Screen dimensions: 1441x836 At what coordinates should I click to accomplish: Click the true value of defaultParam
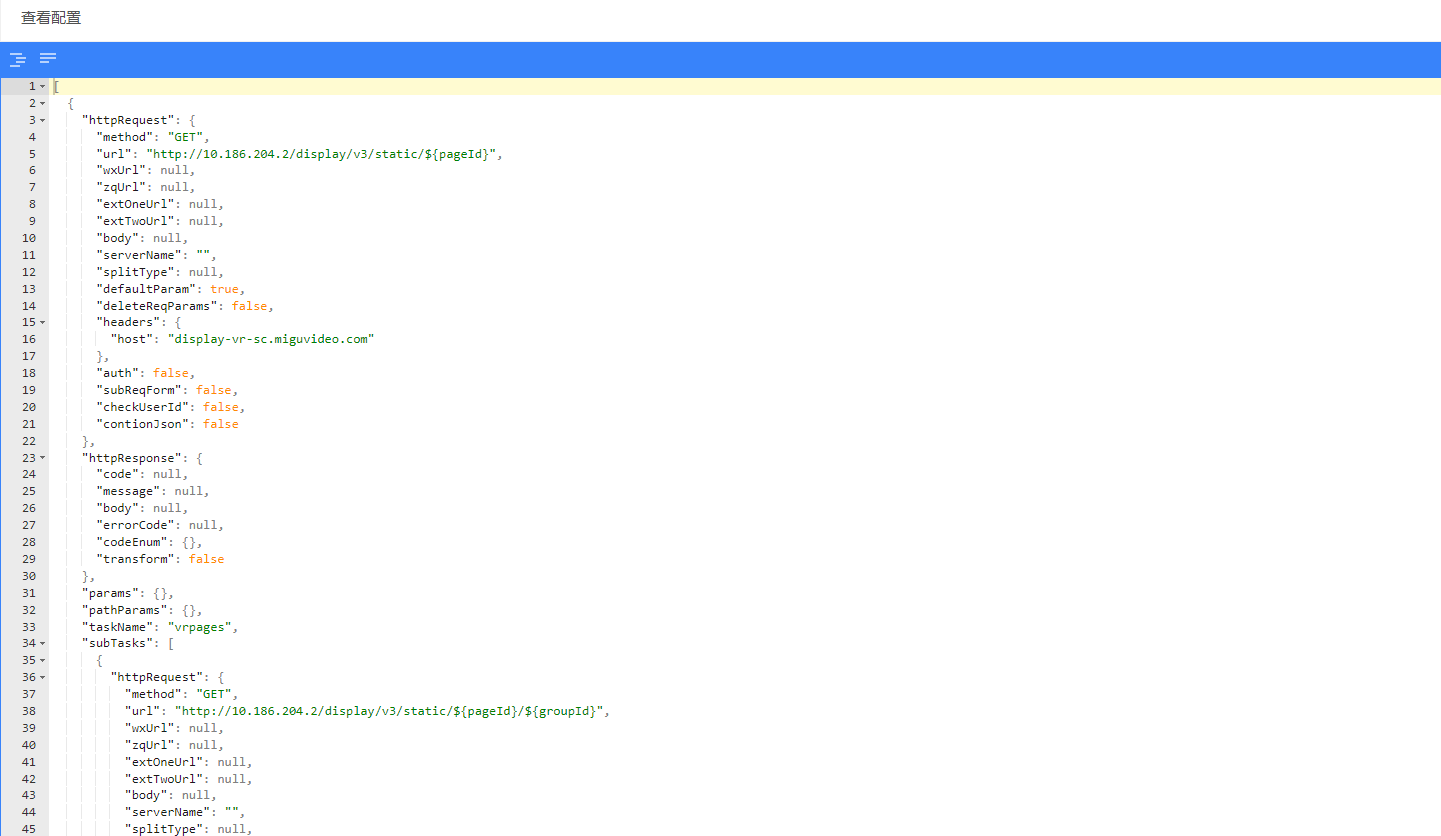tap(224, 289)
